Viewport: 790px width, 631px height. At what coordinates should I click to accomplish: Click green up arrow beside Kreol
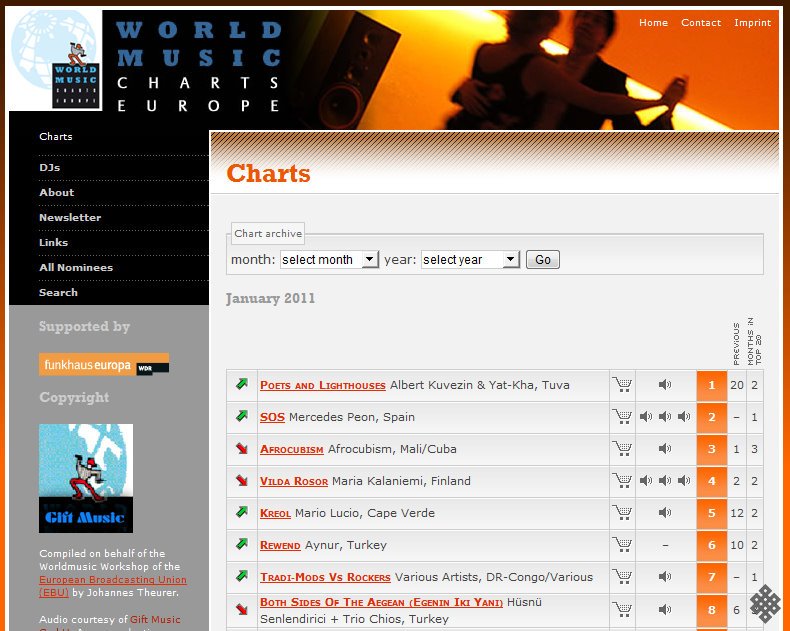tap(242, 512)
